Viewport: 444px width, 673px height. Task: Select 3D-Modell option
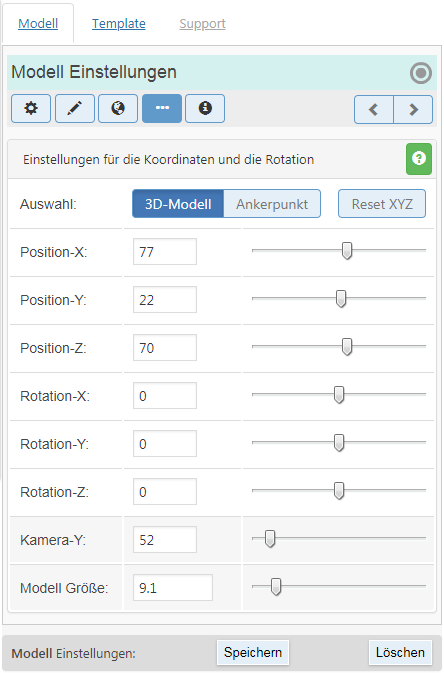[178, 204]
